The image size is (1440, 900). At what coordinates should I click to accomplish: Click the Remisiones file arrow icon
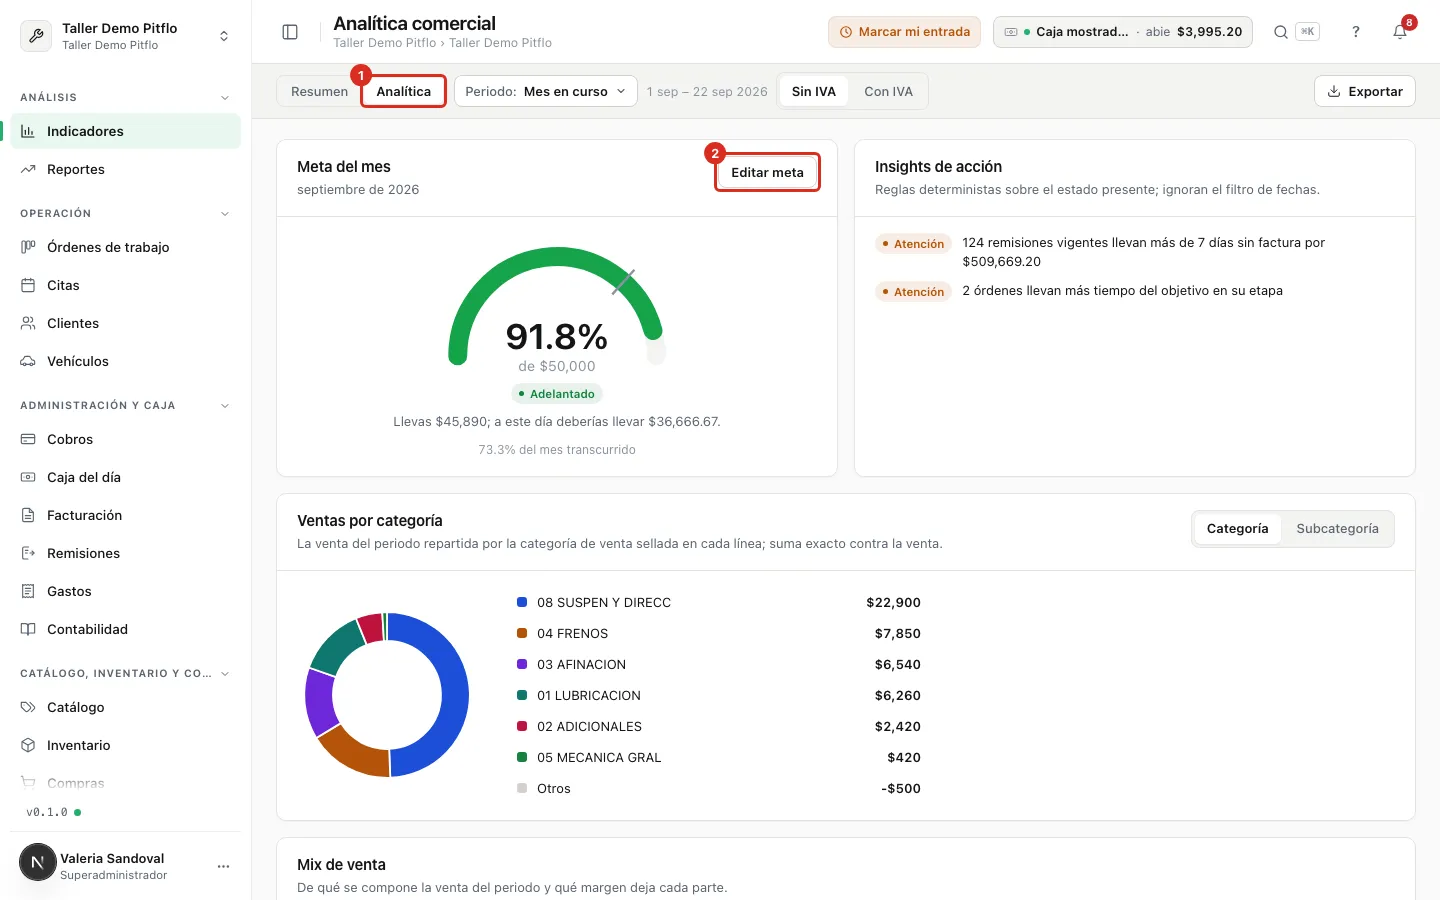click(28, 553)
